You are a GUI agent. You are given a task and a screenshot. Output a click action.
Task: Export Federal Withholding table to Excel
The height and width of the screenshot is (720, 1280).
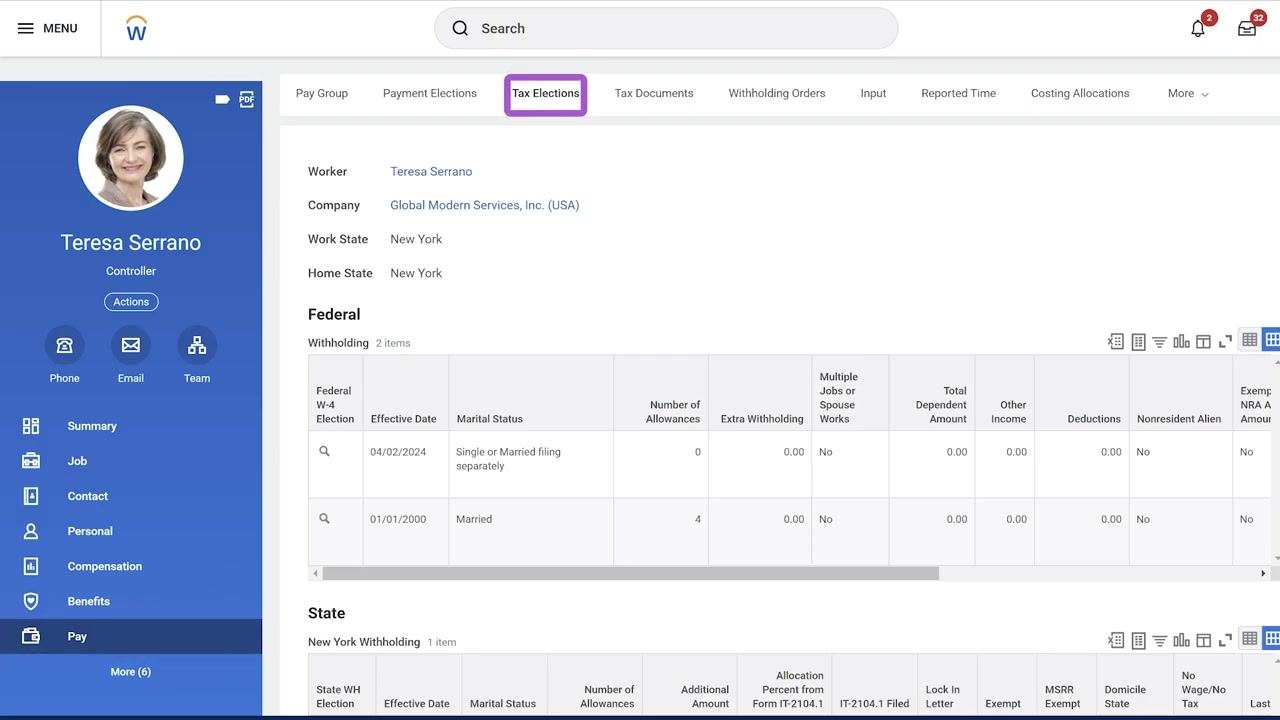(x=1116, y=341)
